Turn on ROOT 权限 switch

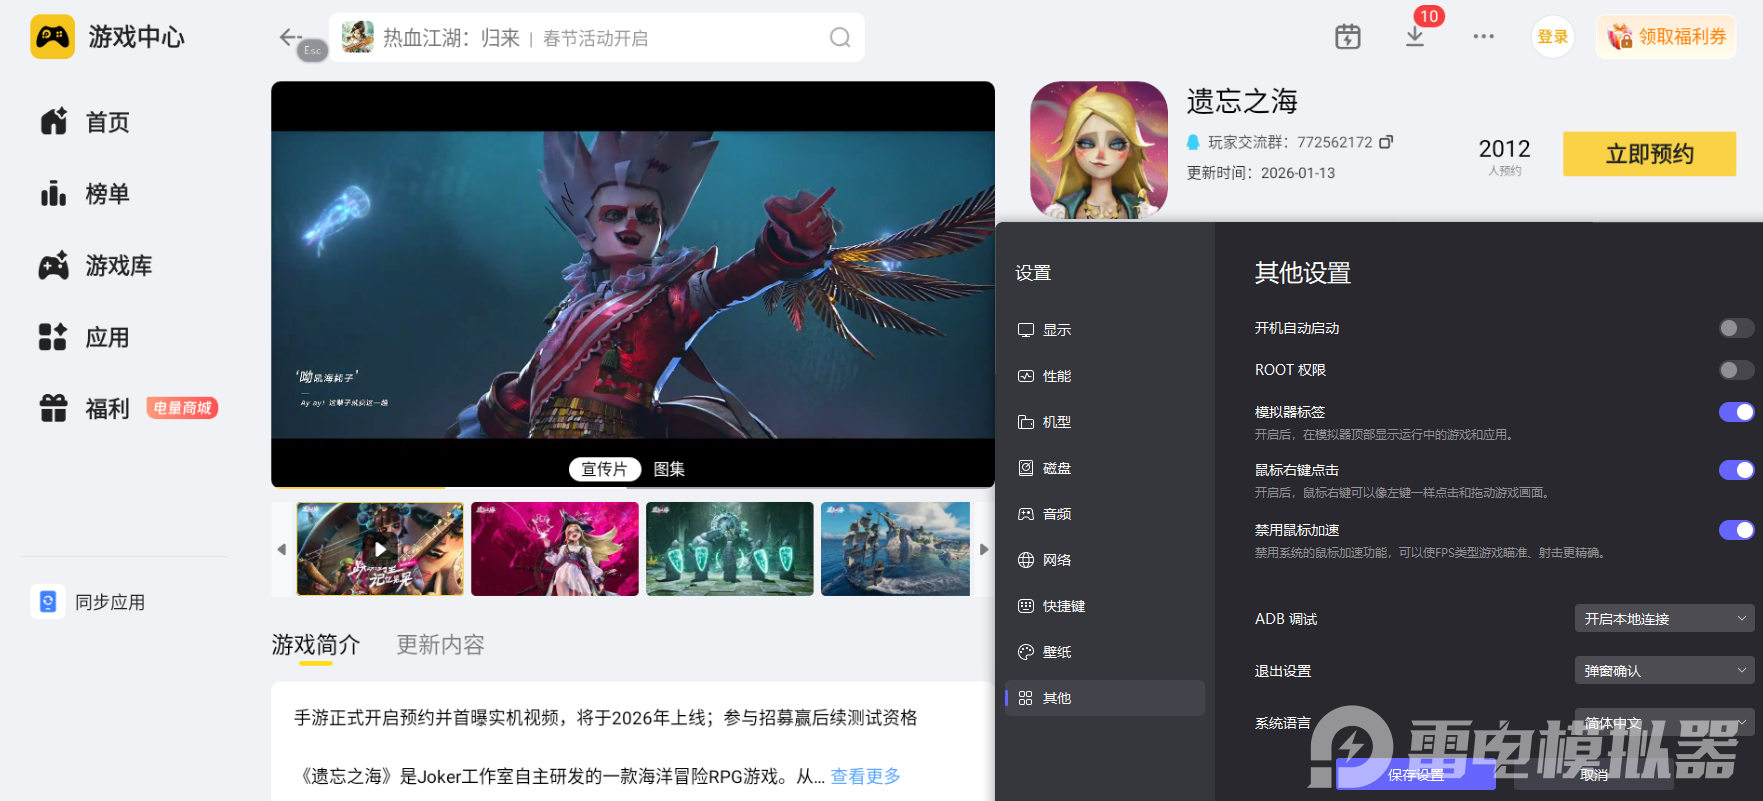(1736, 370)
